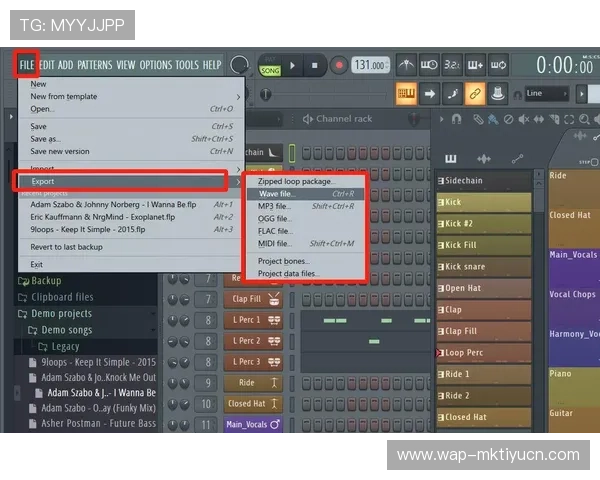Click the audio waveform icon in picker panel
Screen dimensions: 600x480
(x=484, y=159)
